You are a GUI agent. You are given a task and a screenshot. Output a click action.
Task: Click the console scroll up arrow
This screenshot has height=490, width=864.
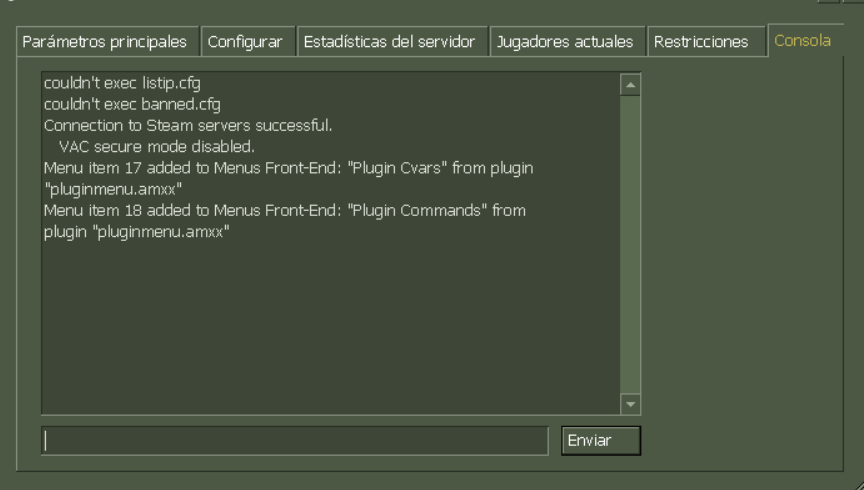click(x=630, y=85)
